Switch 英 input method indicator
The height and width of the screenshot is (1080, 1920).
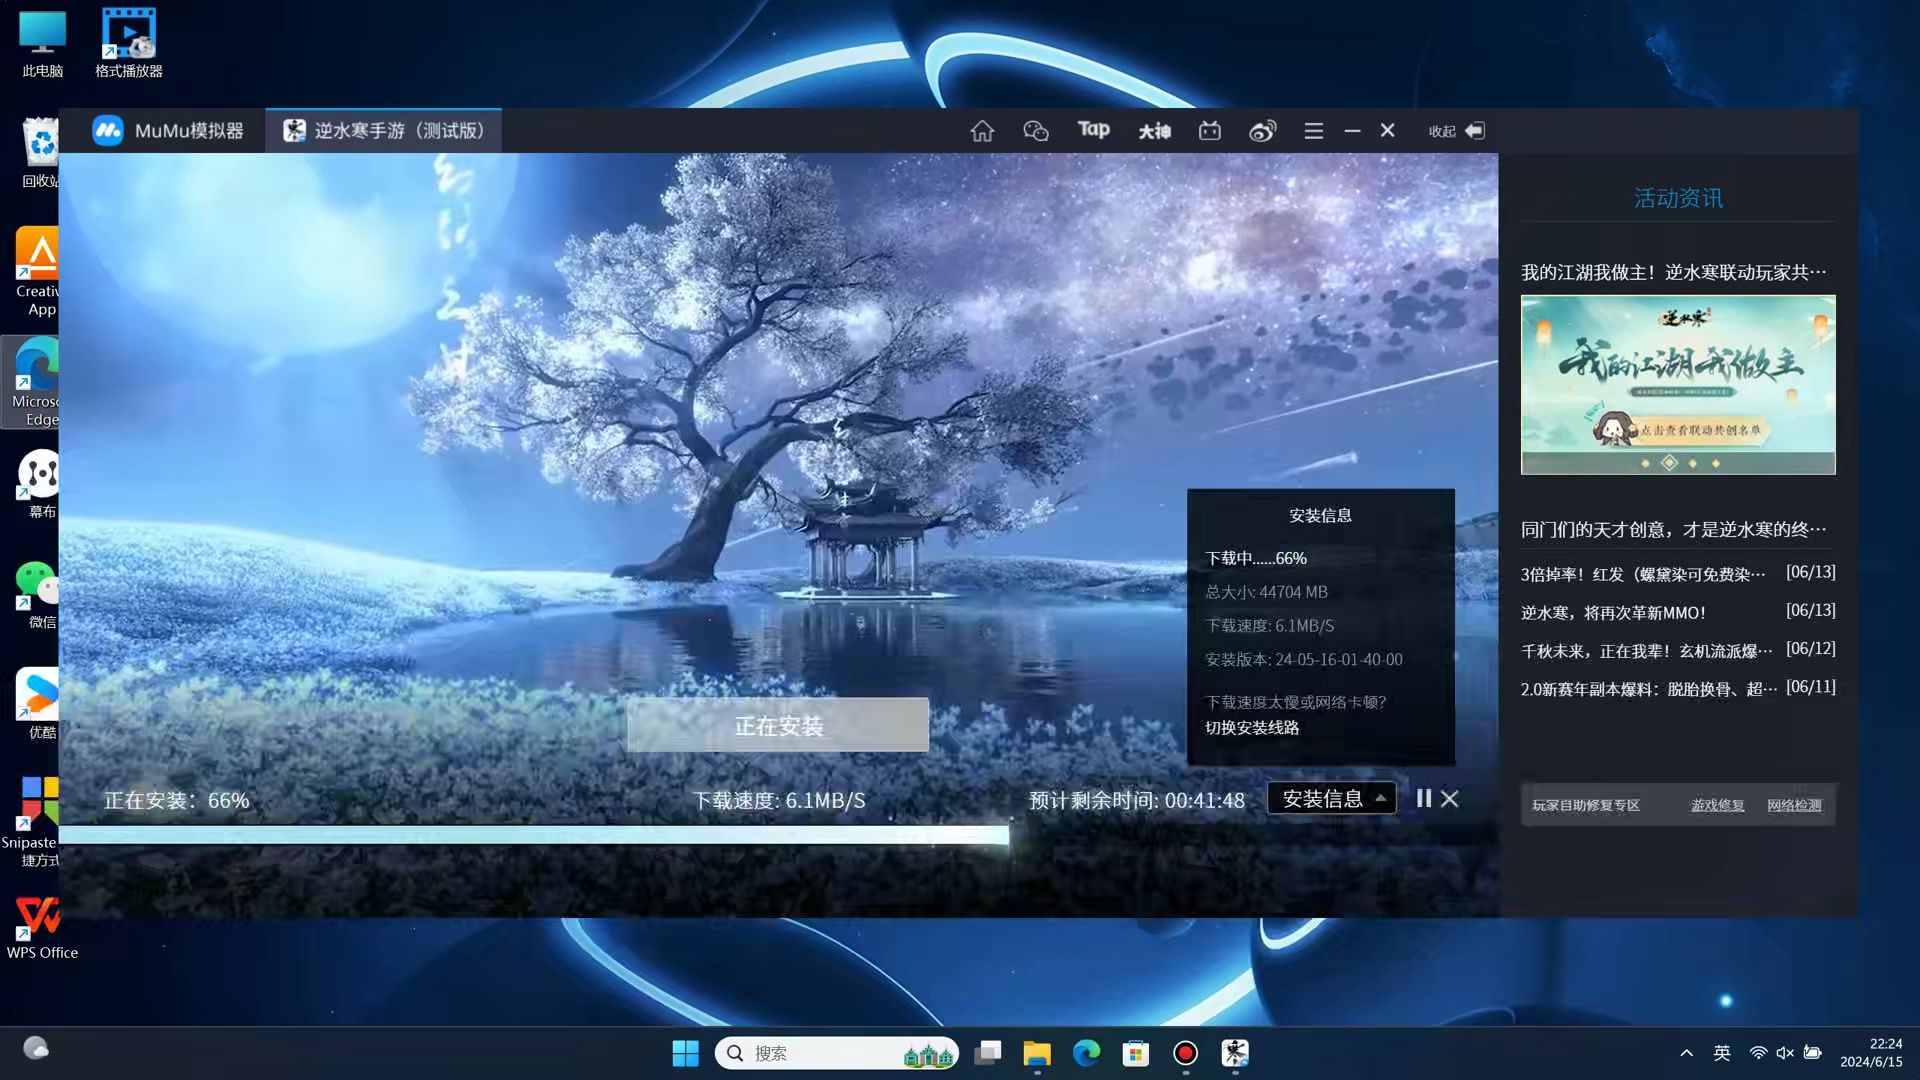point(1721,1053)
